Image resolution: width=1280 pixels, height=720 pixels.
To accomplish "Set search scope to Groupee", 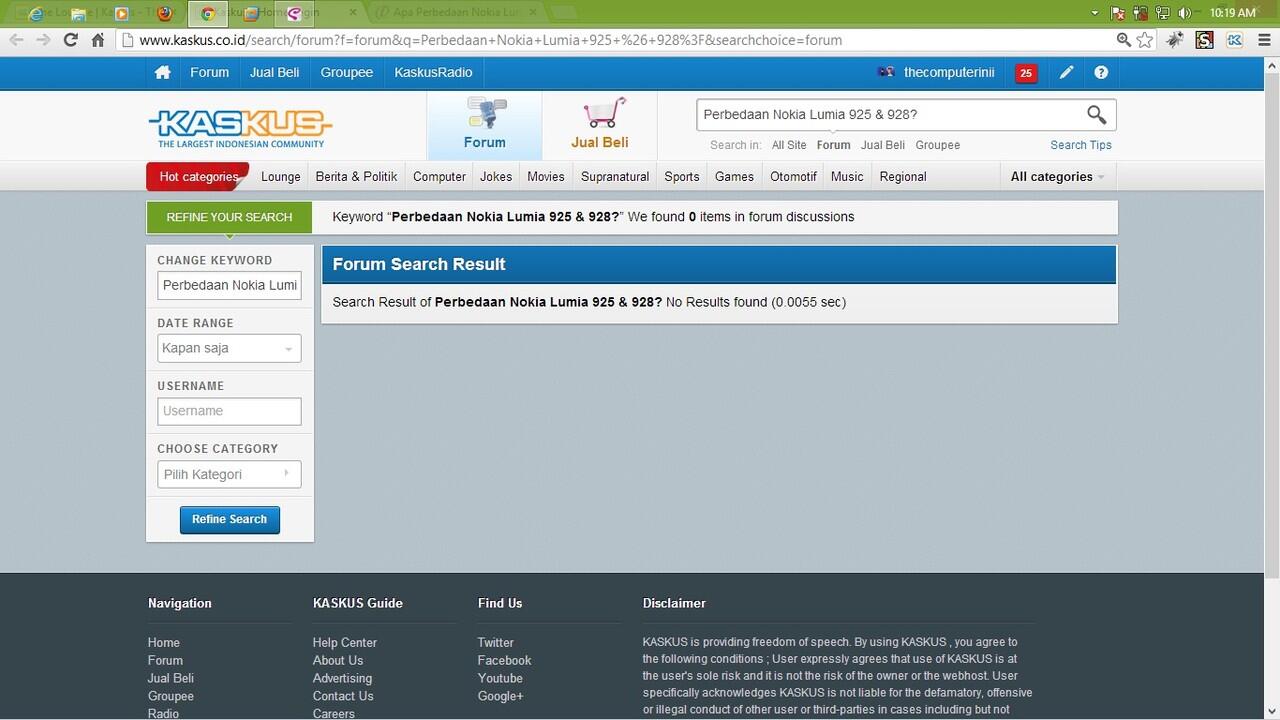I will pos(938,145).
